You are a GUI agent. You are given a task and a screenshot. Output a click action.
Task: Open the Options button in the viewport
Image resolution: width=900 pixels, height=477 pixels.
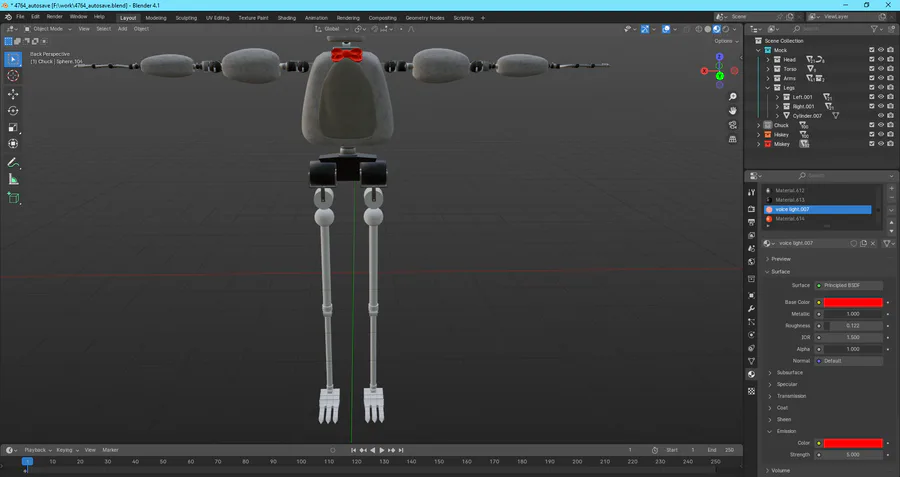(725, 41)
